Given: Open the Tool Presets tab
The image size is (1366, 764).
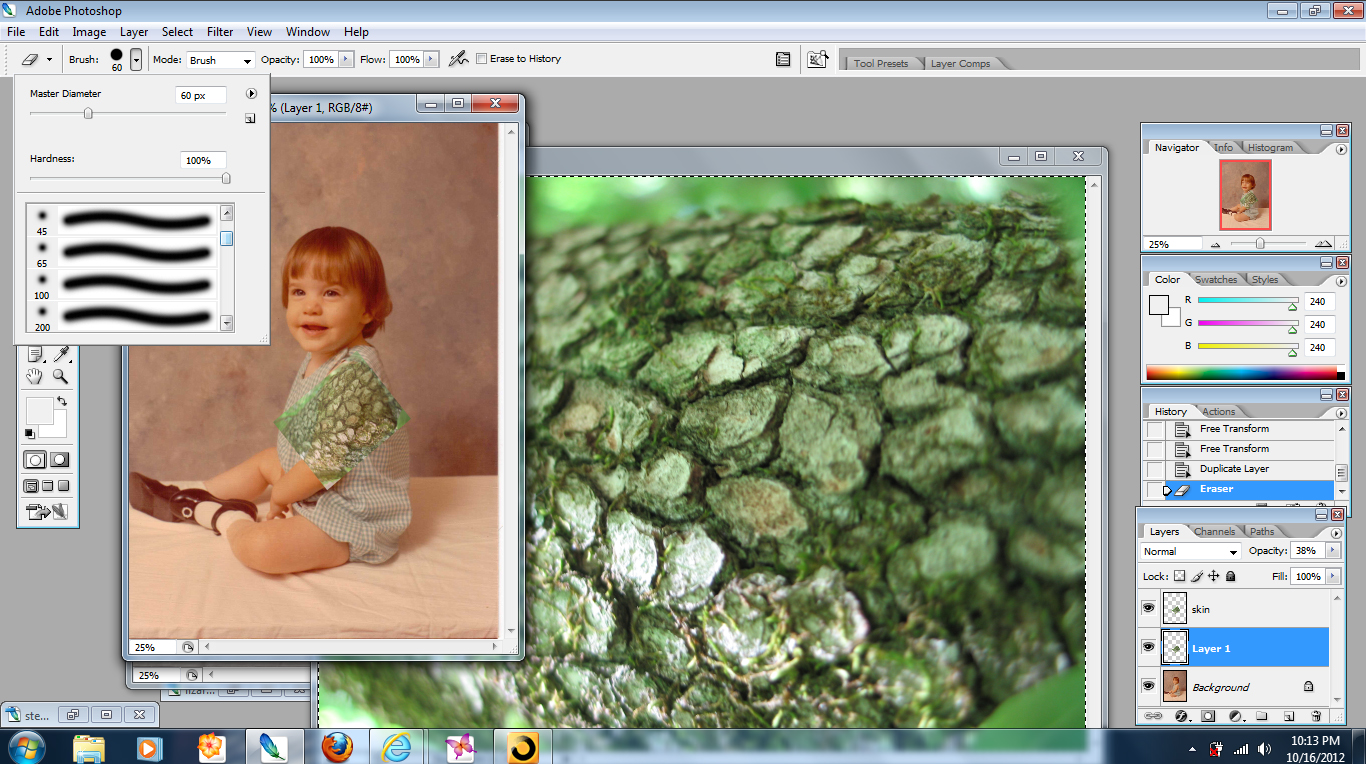Looking at the screenshot, I should pyautogui.click(x=881, y=63).
